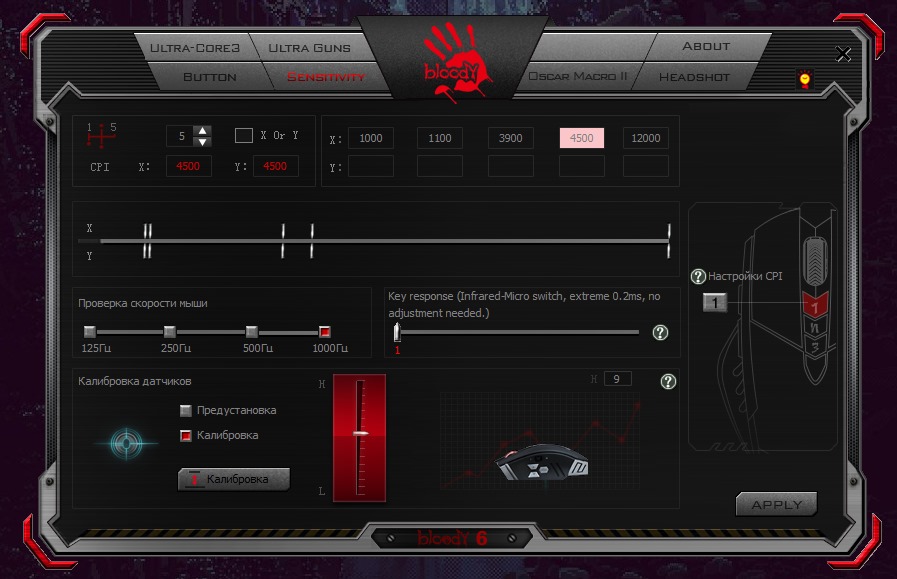
Task: Open the Ultra-Core3 tab
Action: tap(195, 47)
